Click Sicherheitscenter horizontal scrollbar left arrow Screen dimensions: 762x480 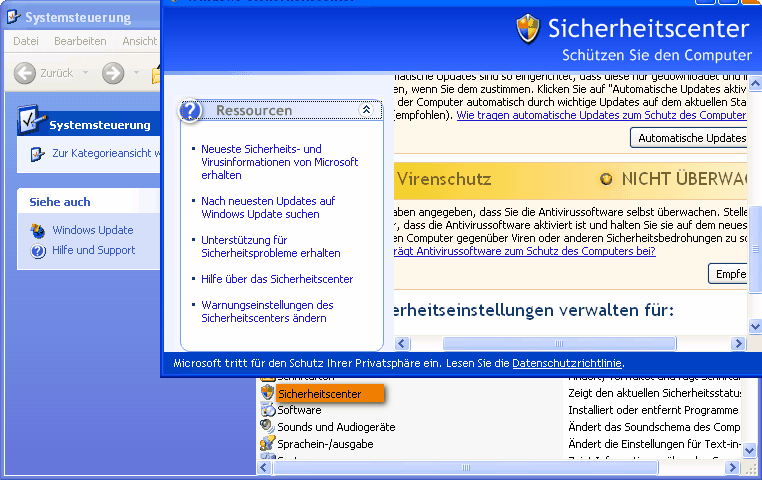(x=401, y=343)
